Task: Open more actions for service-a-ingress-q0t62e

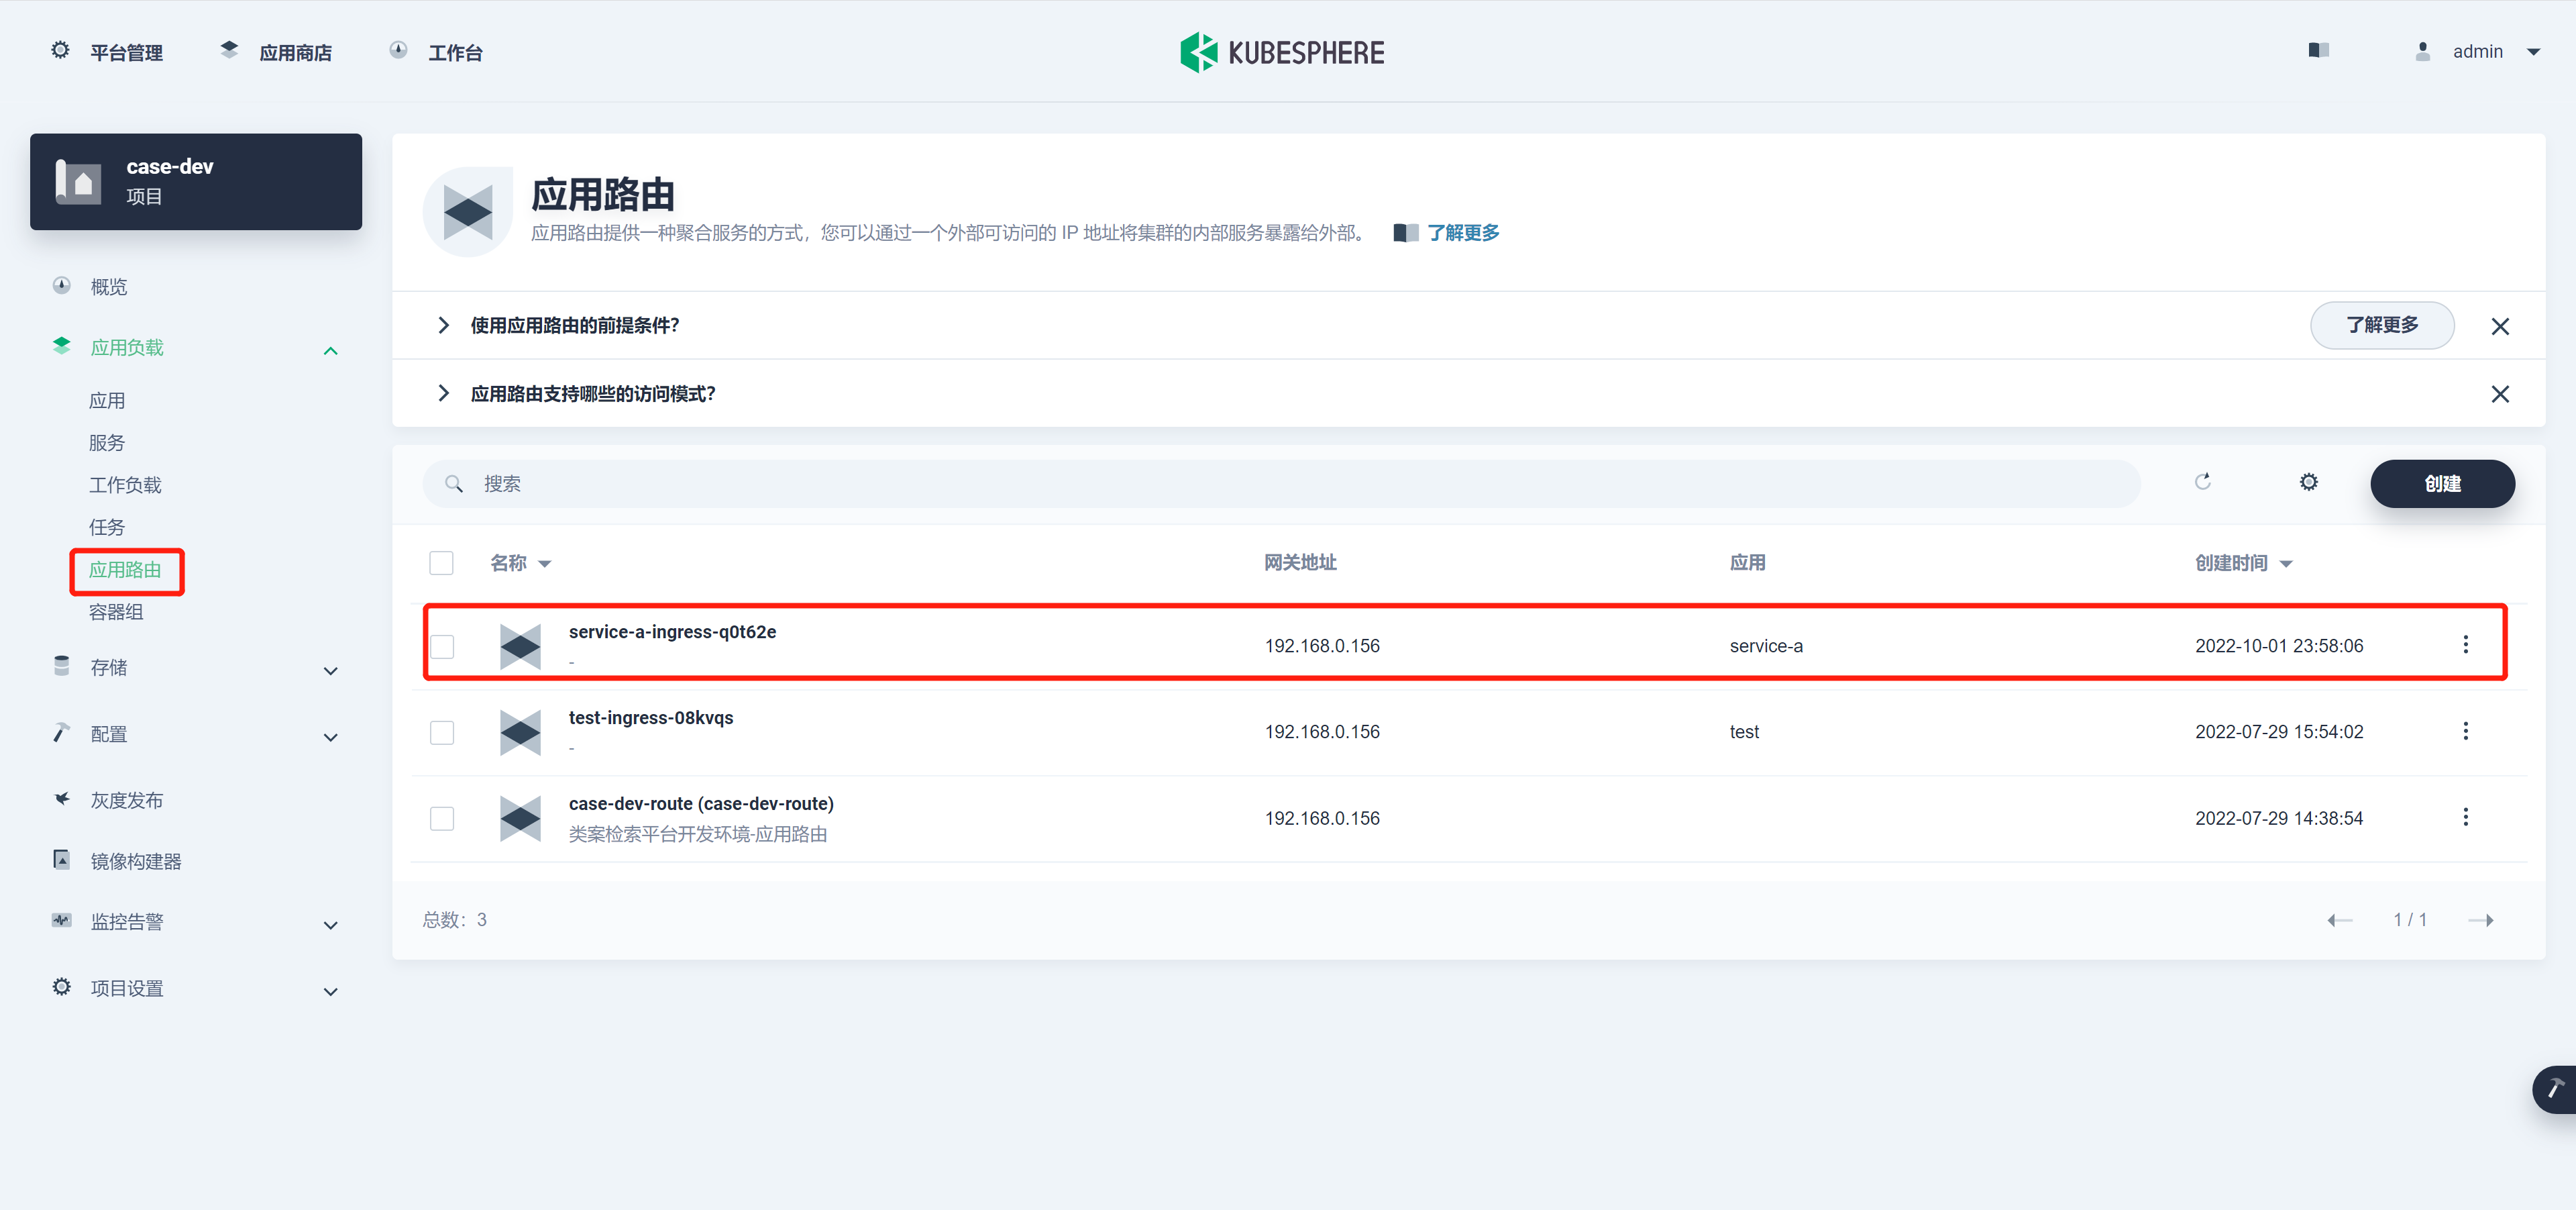Action: pos(2465,645)
